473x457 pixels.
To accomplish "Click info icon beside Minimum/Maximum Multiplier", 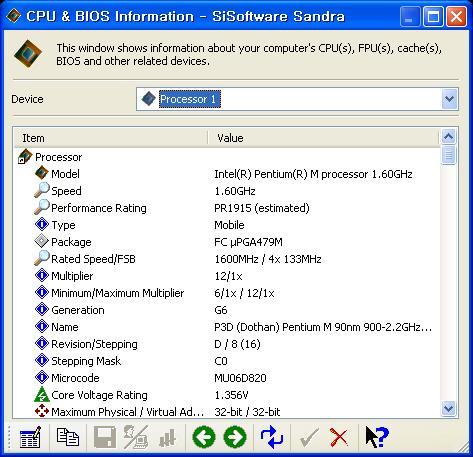I will 42,292.
